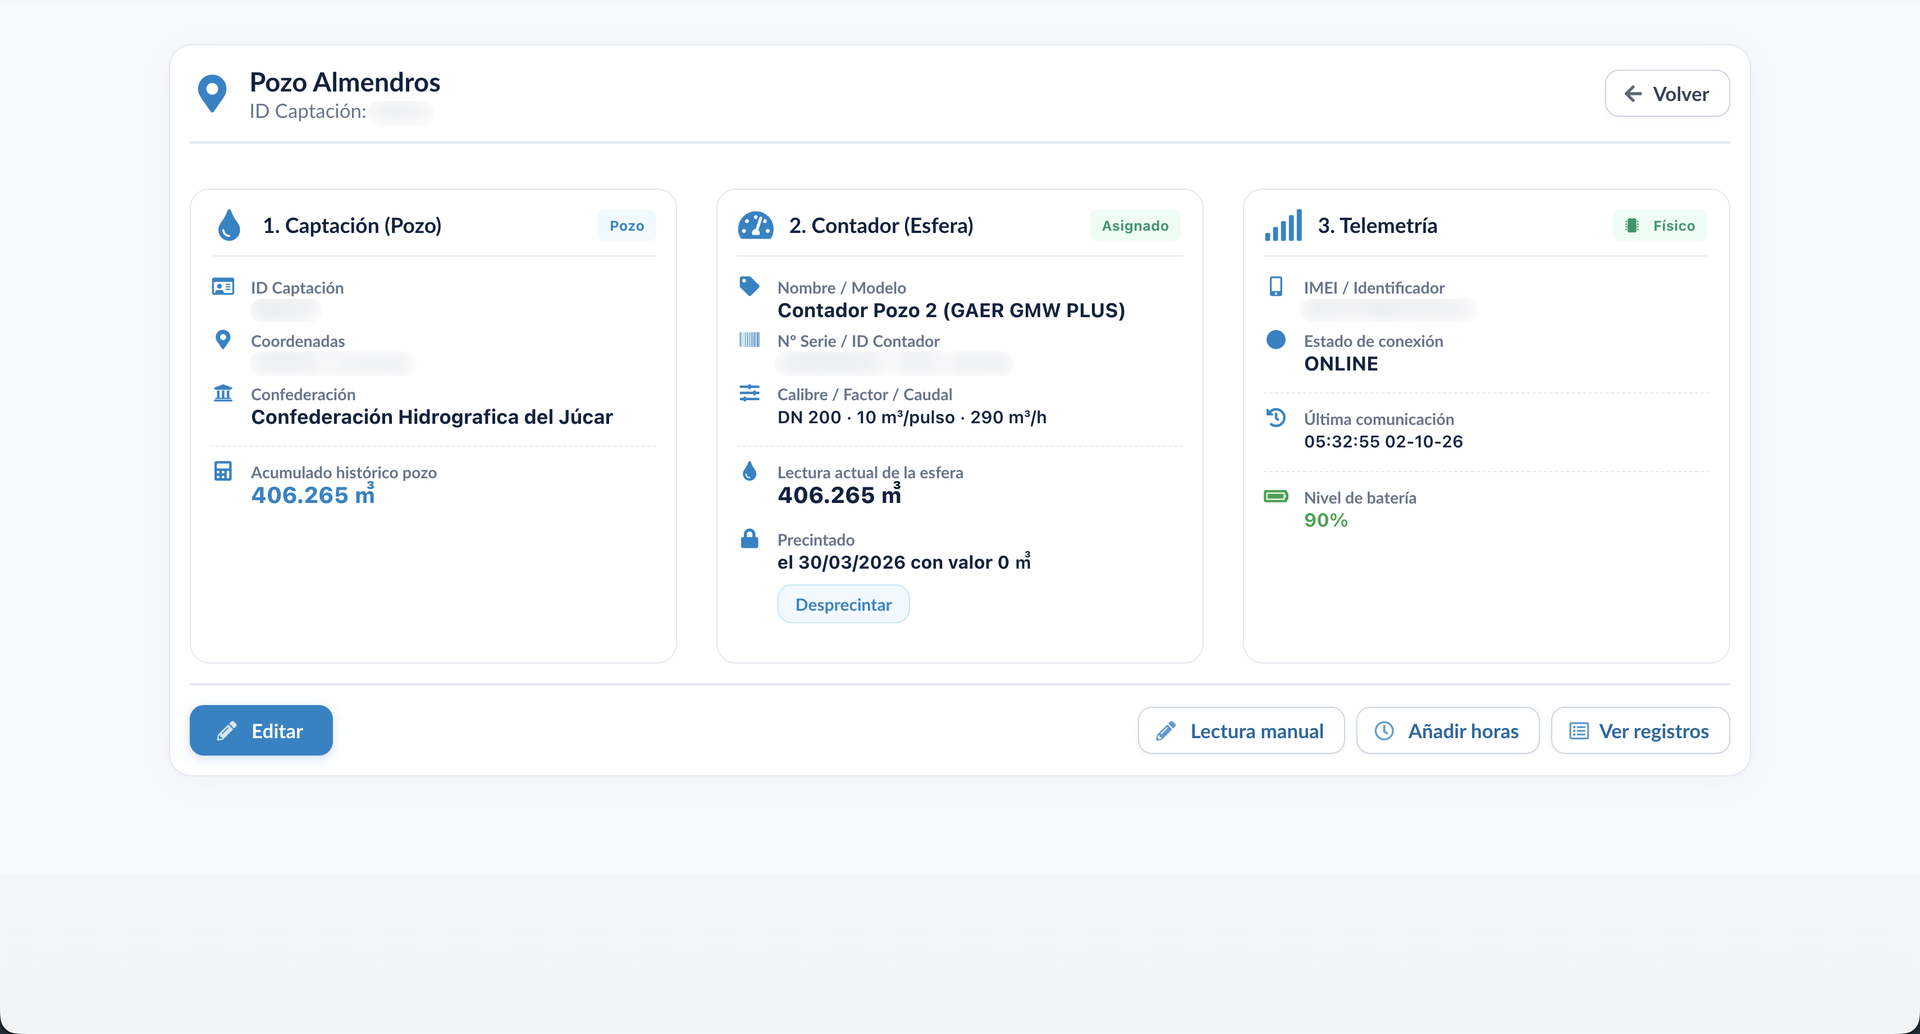Click the Asignado status badge

1135,226
